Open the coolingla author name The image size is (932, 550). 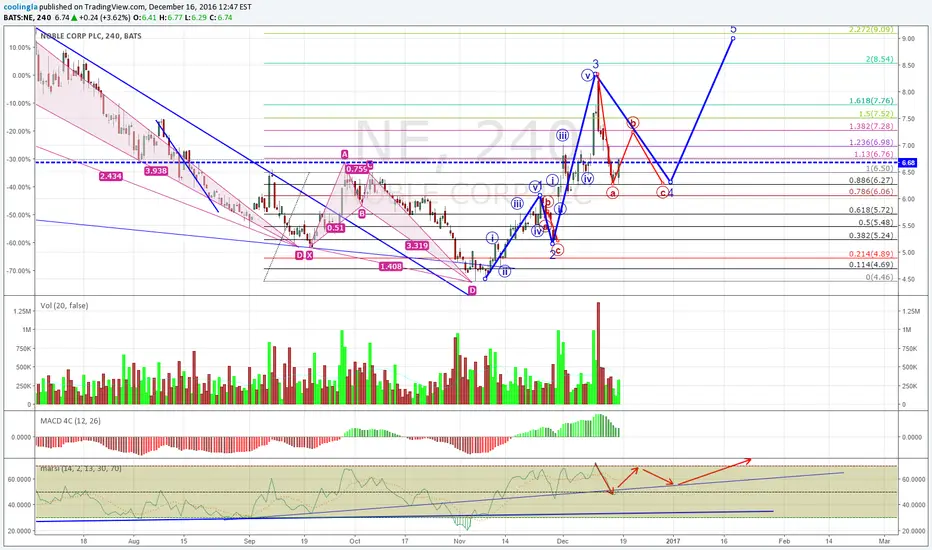click(x=19, y=7)
